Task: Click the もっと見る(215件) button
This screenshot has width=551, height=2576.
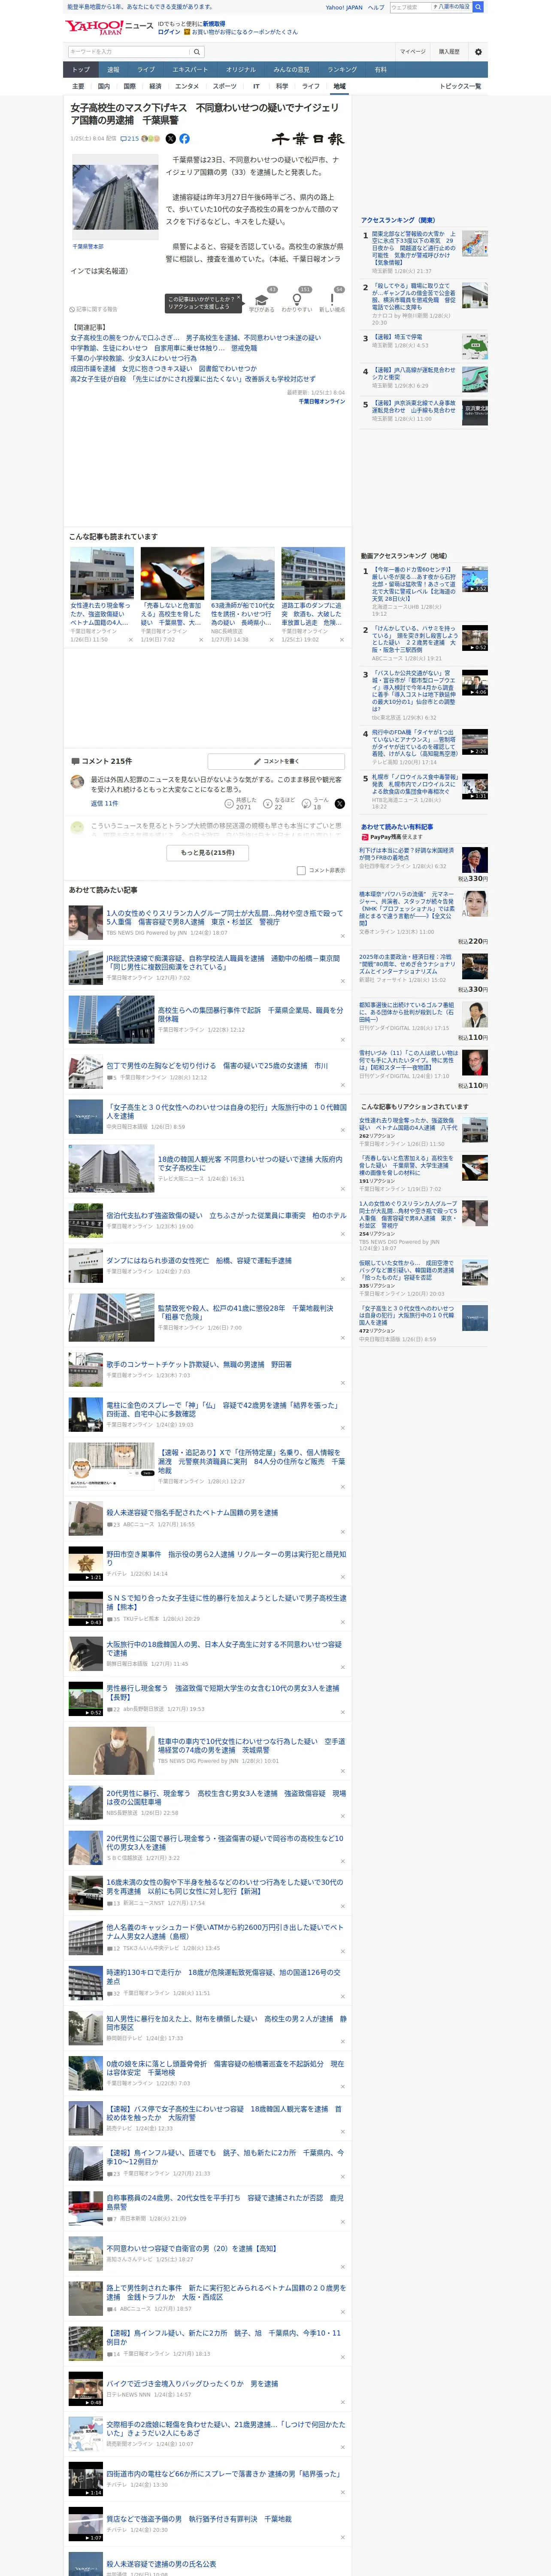Action: click(207, 853)
